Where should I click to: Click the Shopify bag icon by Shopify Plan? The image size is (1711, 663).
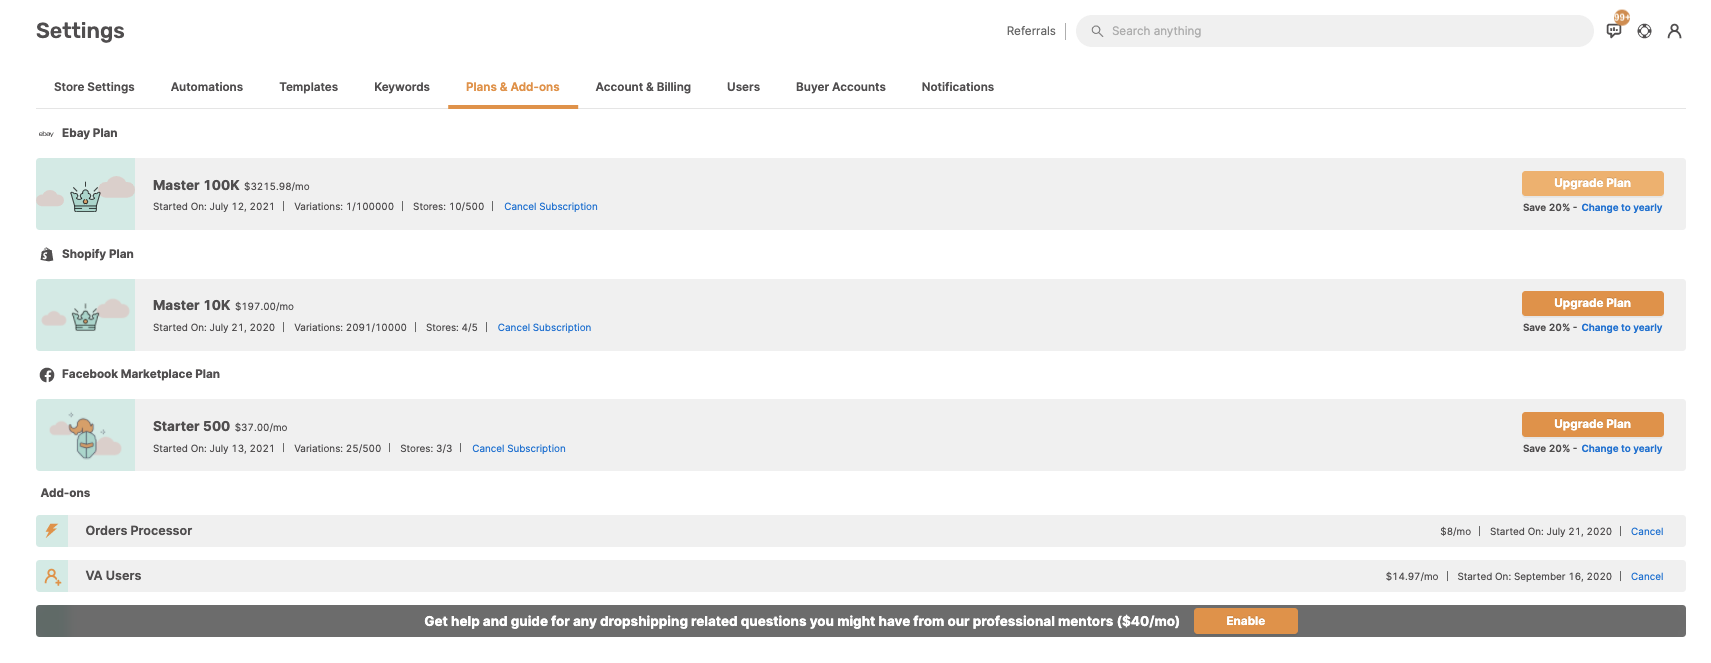(46, 254)
